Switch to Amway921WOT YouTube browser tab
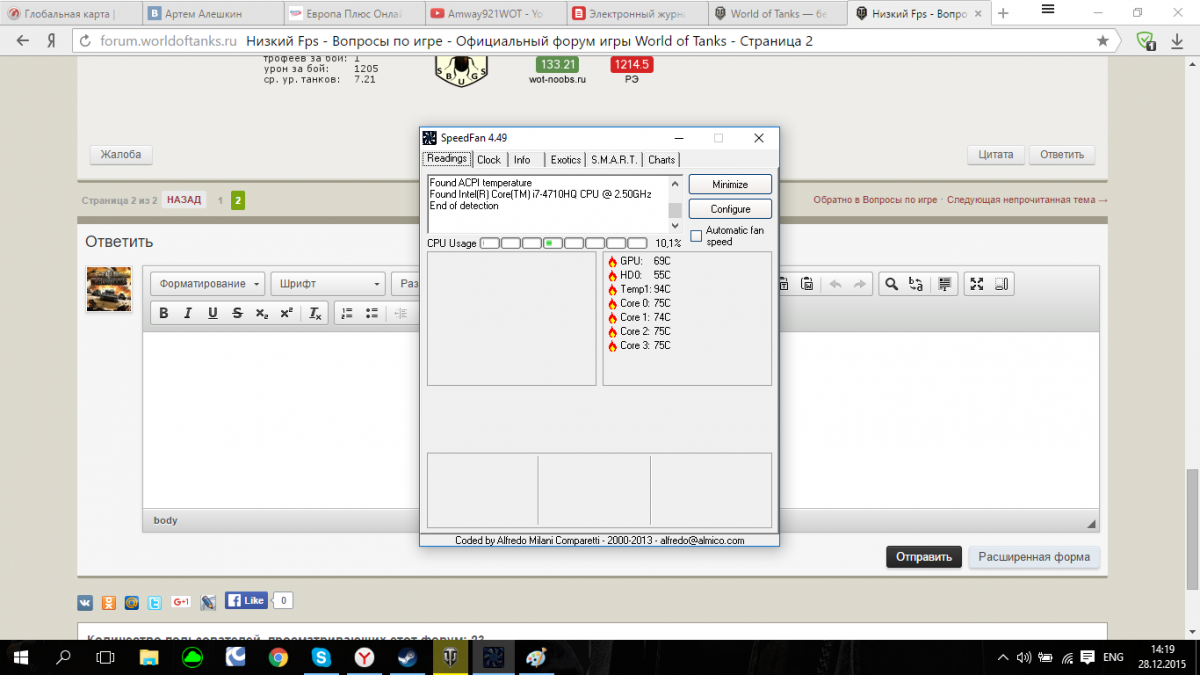 (494, 14)
